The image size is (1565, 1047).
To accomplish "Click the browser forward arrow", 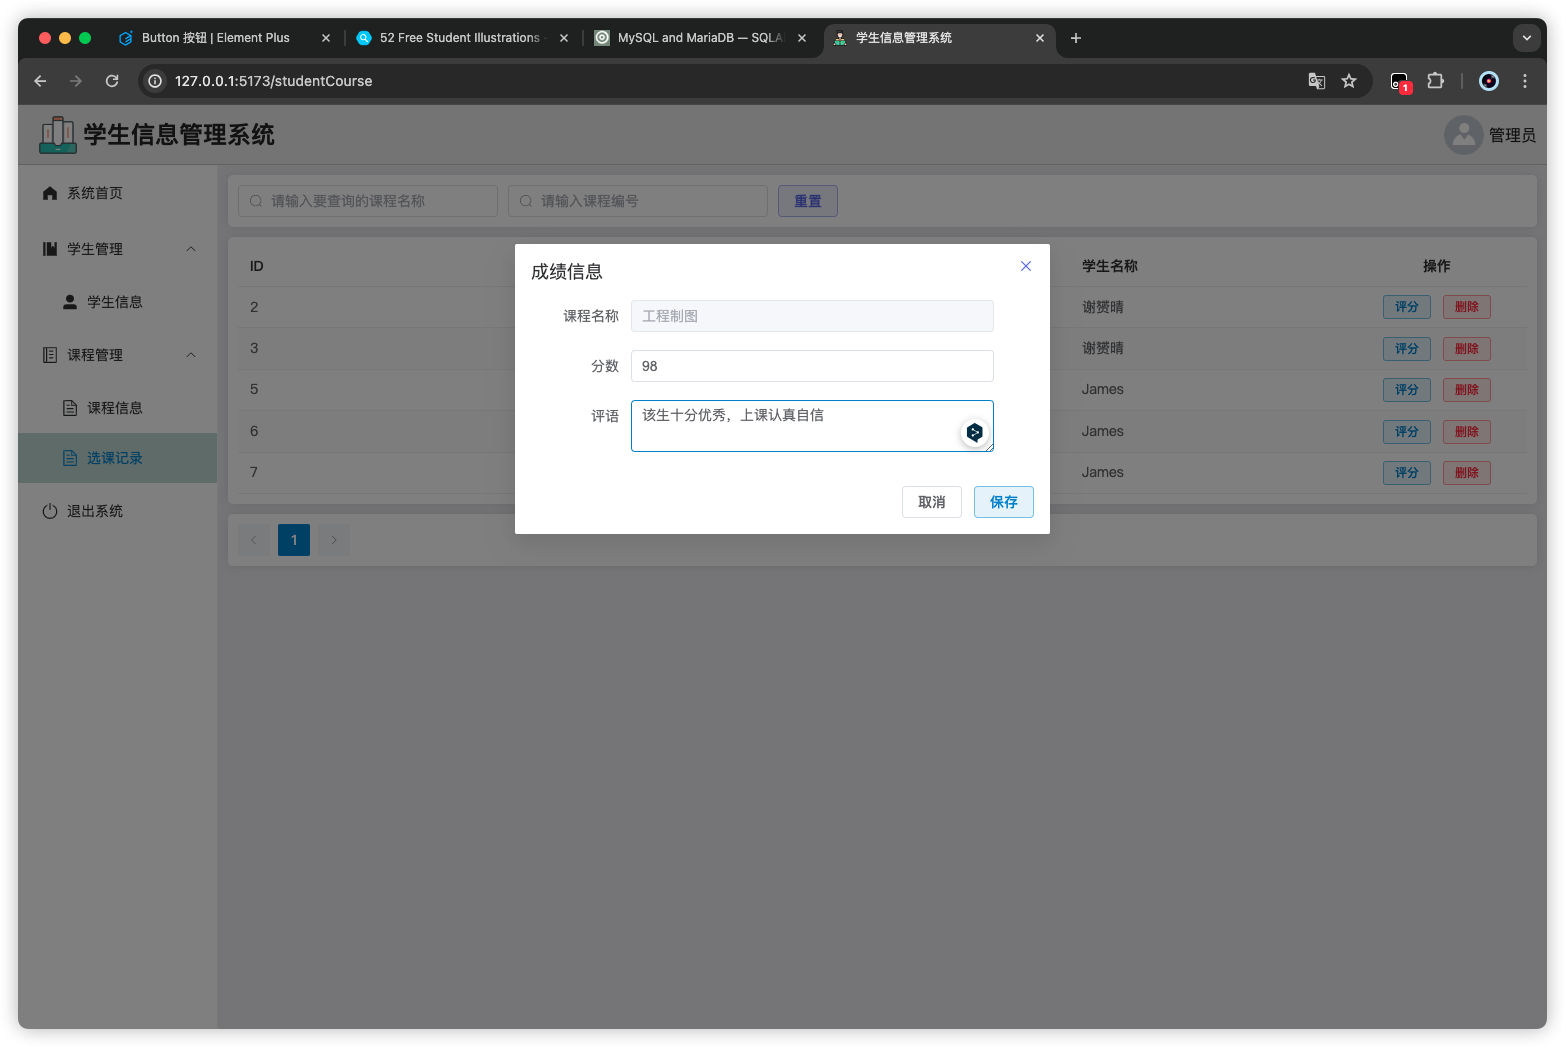I will tap(76, 81).
